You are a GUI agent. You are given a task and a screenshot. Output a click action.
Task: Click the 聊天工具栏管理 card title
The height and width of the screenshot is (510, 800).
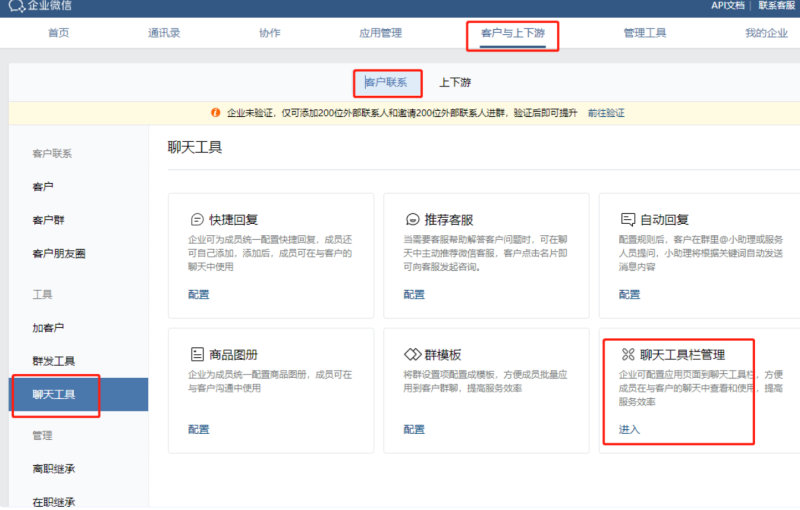click(x=682, y=354)
